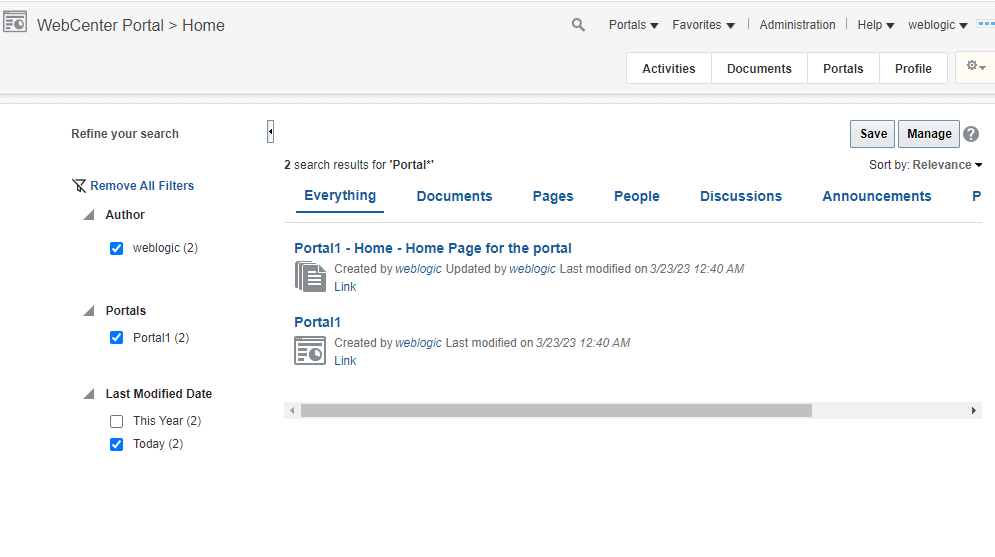Check the This Year date filter
Image resolution: width=995 pixels, height=557 pixels.
(x=117, y=421)
